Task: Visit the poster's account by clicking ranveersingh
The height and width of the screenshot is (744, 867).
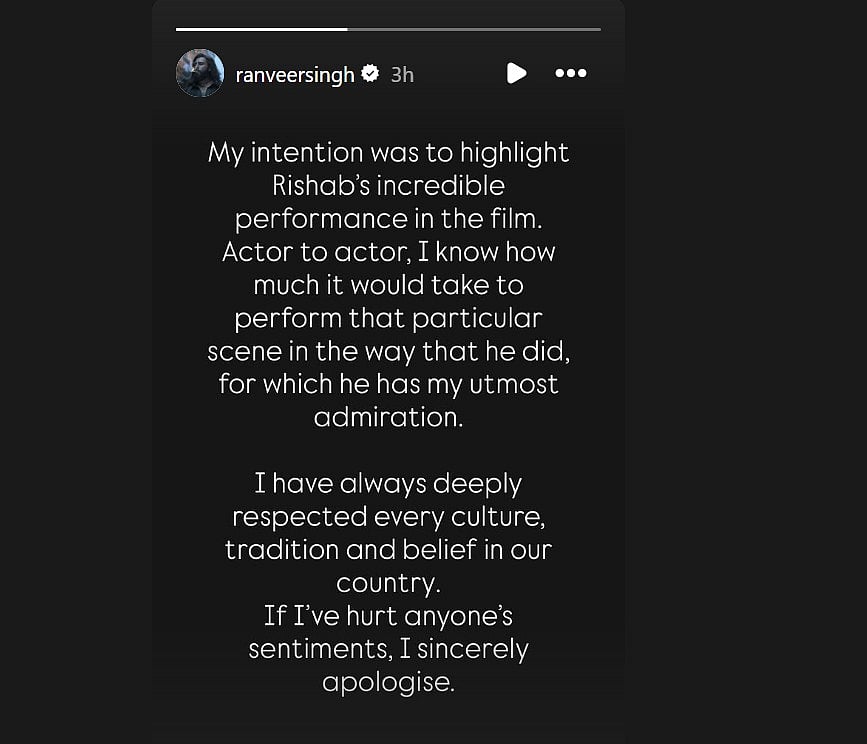Action: coord(295,73)
